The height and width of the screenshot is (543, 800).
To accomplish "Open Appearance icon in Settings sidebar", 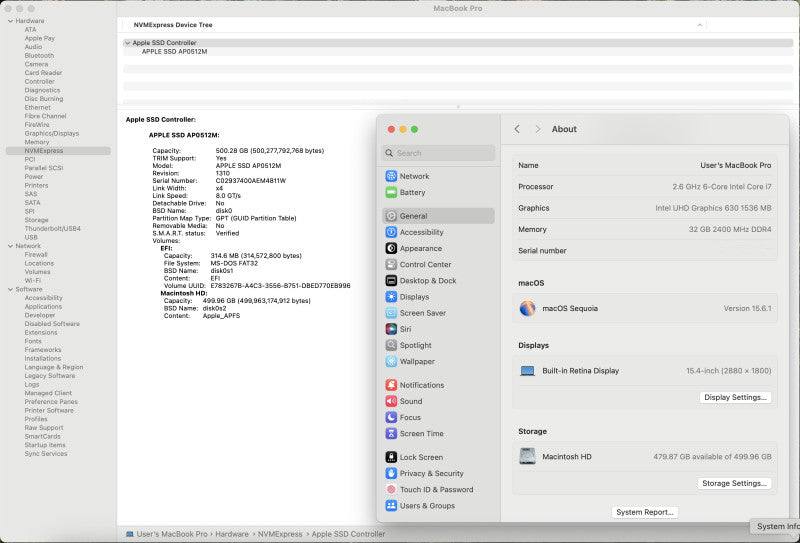I will [391, 249].
